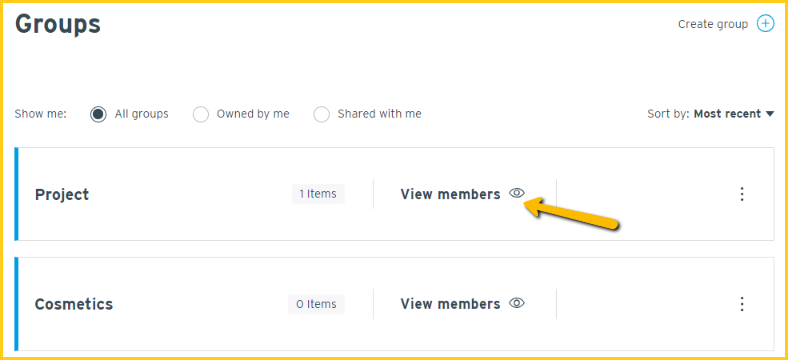Click the Create group link text
788x360 pixels.
click(713, 24)
